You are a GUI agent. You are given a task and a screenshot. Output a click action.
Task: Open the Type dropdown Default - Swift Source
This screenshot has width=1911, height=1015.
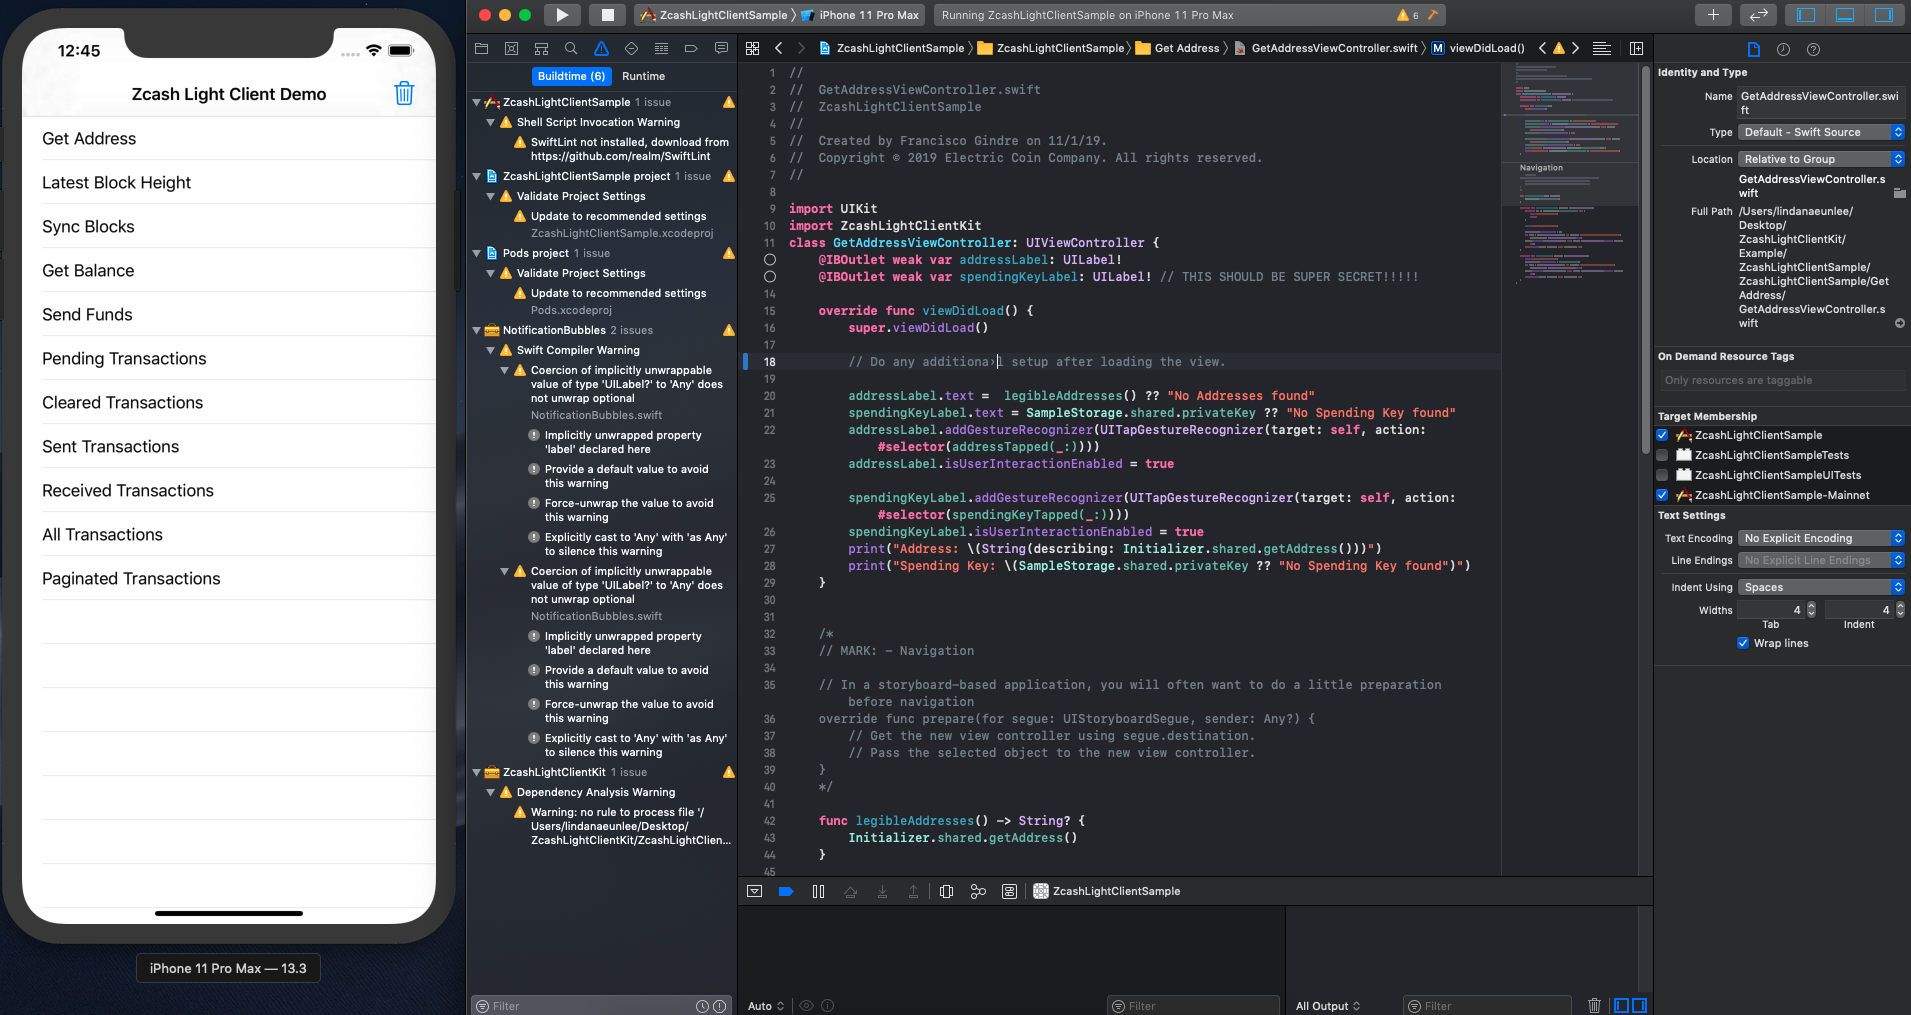pyautogui.click(x=1821, y=132)
